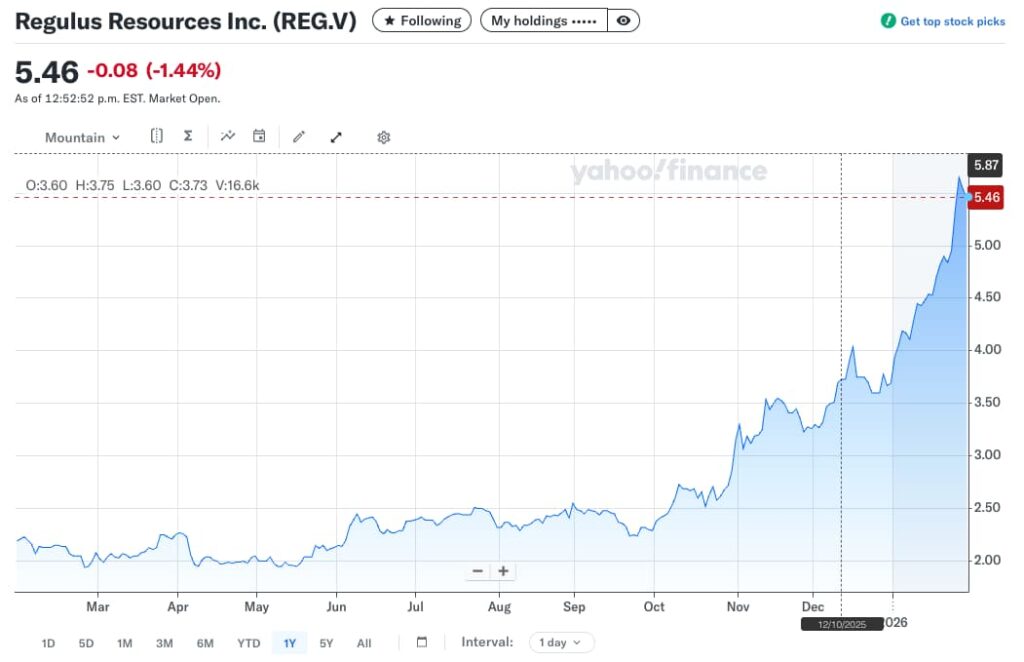Select the pencil drawing tool
1024x662 pixels.
pyautogui.click(x=298, y=137)
